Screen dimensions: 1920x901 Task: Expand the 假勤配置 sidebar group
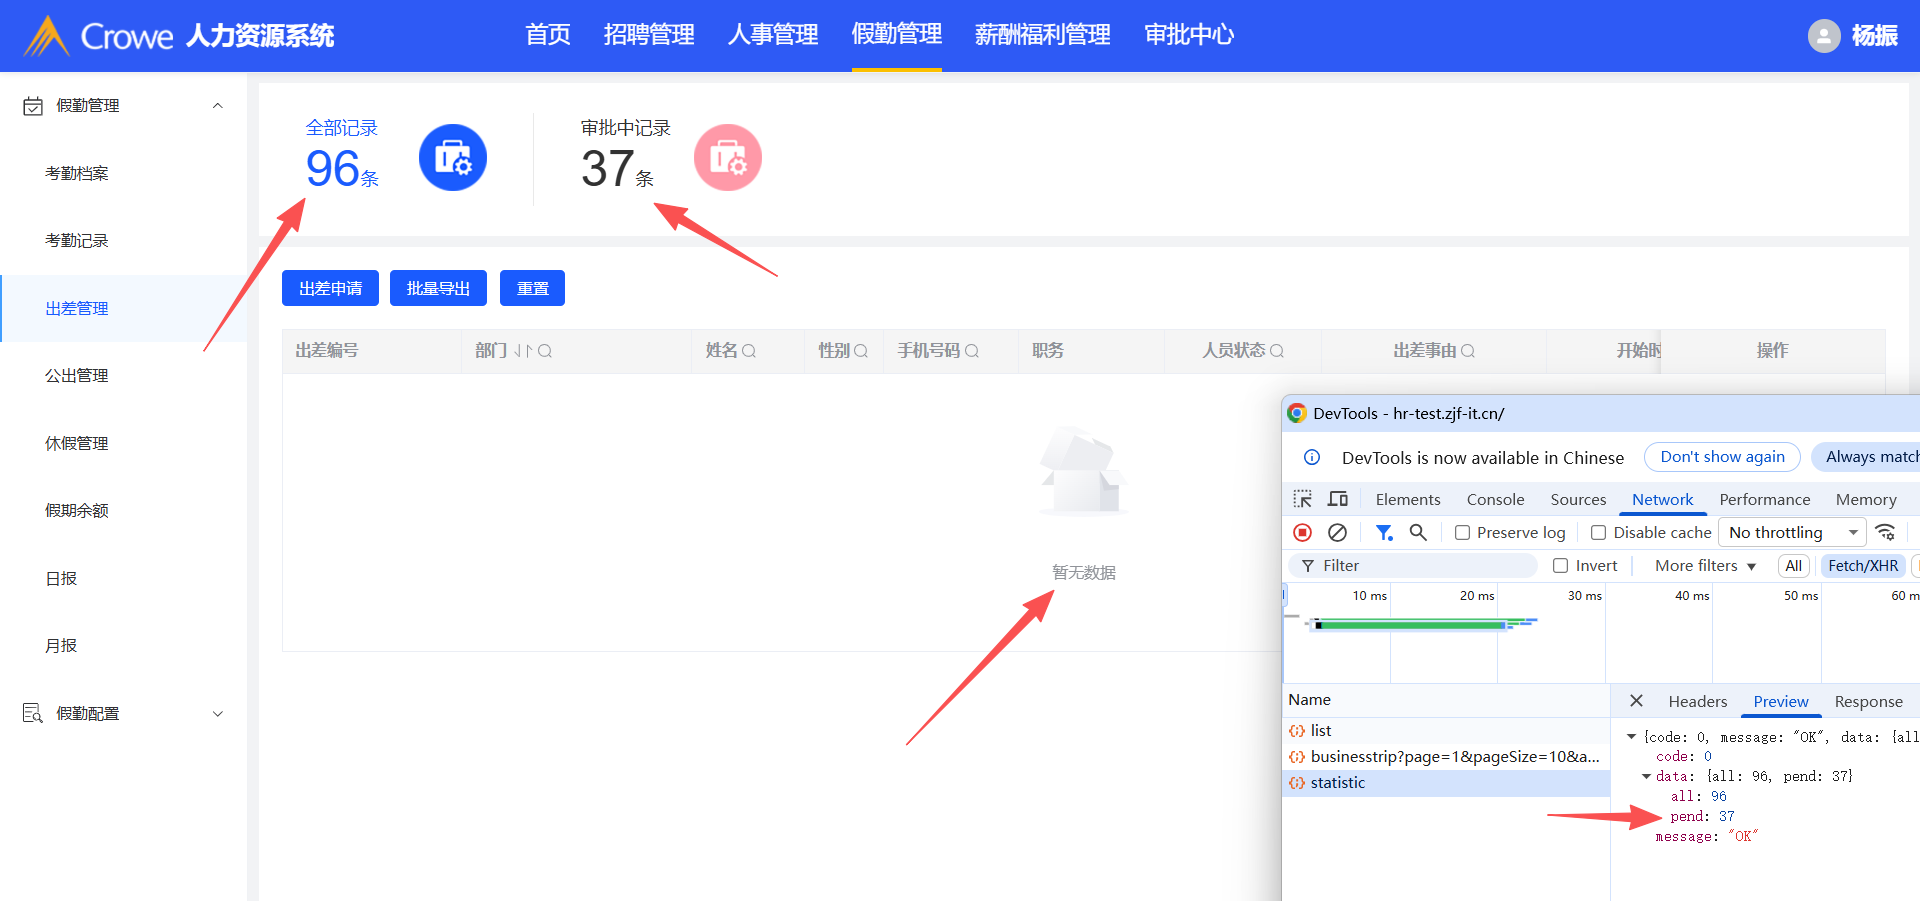point(218,713)
